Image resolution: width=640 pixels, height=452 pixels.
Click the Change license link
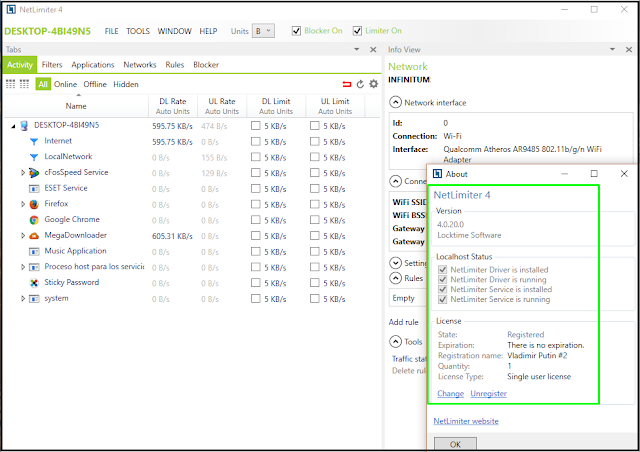click(450, 394)
